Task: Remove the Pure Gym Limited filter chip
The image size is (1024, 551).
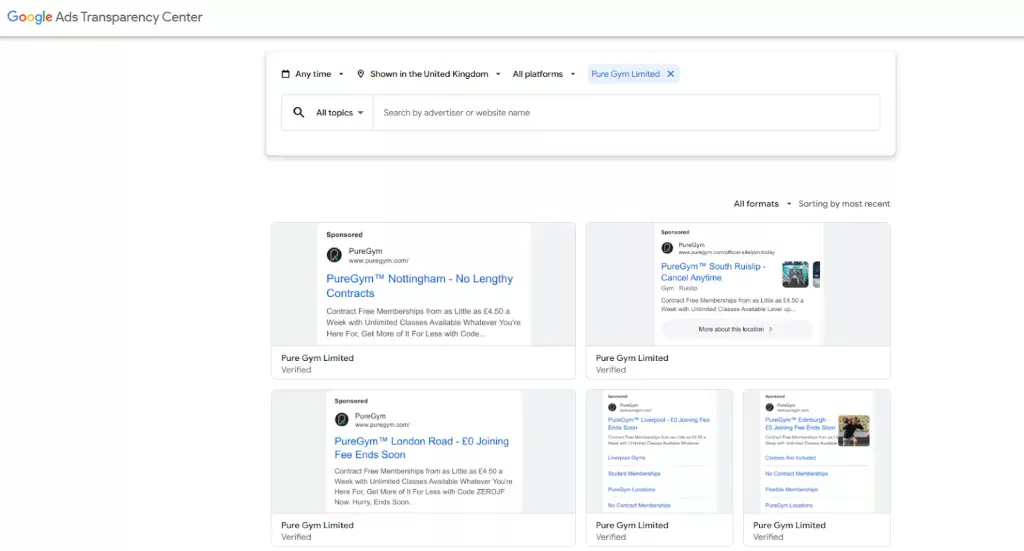Action: click(x=671, y=74)
